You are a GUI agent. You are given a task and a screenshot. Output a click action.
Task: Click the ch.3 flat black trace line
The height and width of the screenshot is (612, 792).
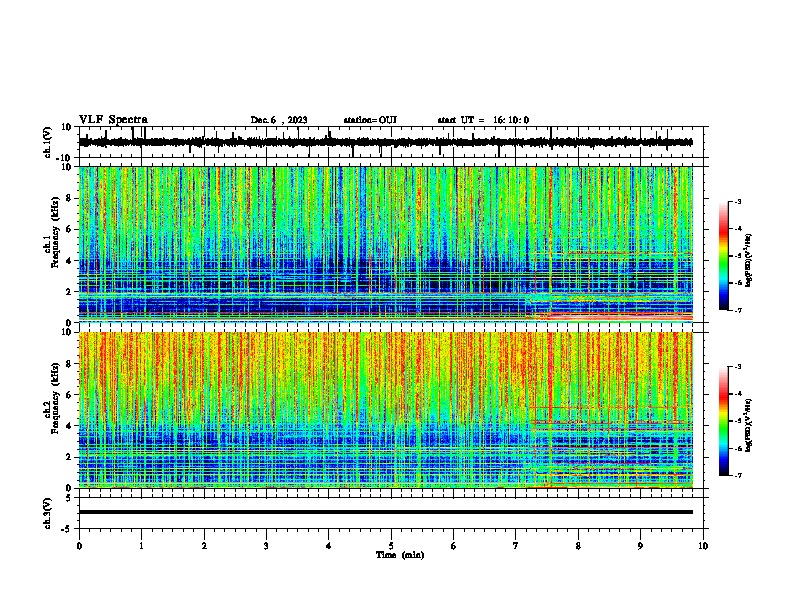tap(385, 512)
